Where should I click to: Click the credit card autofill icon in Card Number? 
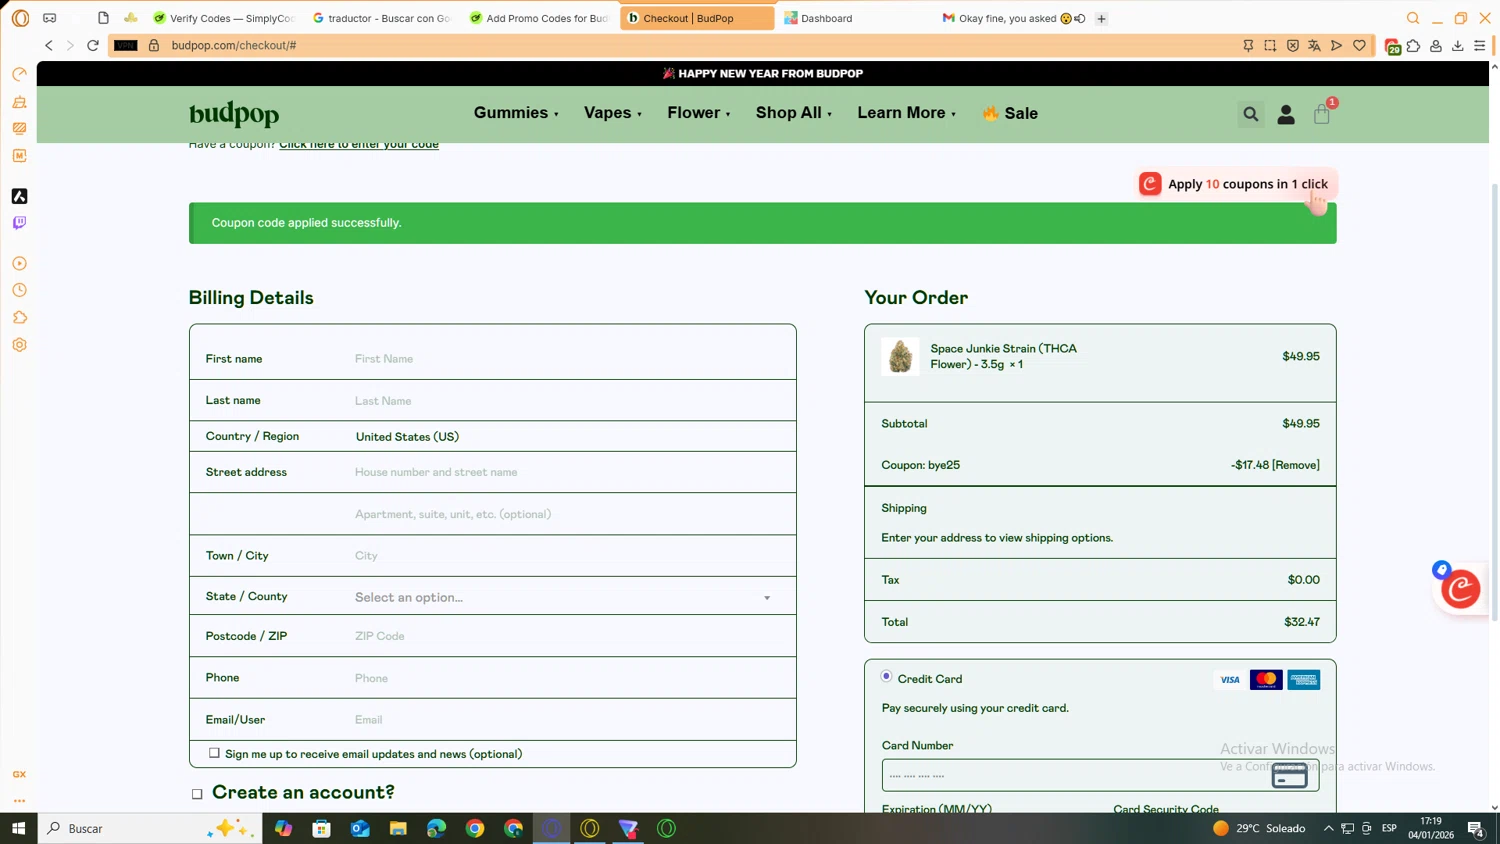click(x=1289, y=775)
